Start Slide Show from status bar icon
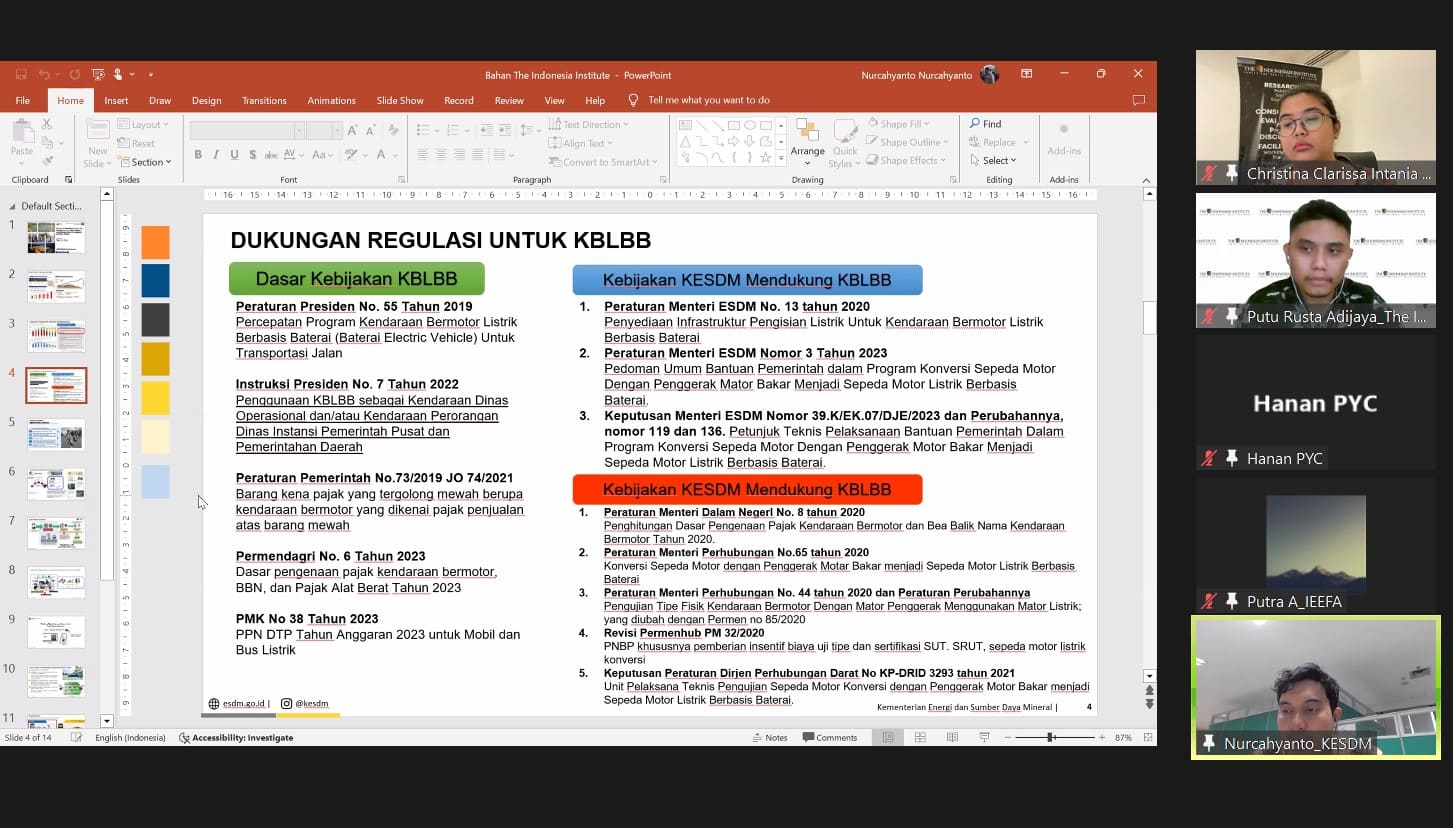 click(984, 738)
